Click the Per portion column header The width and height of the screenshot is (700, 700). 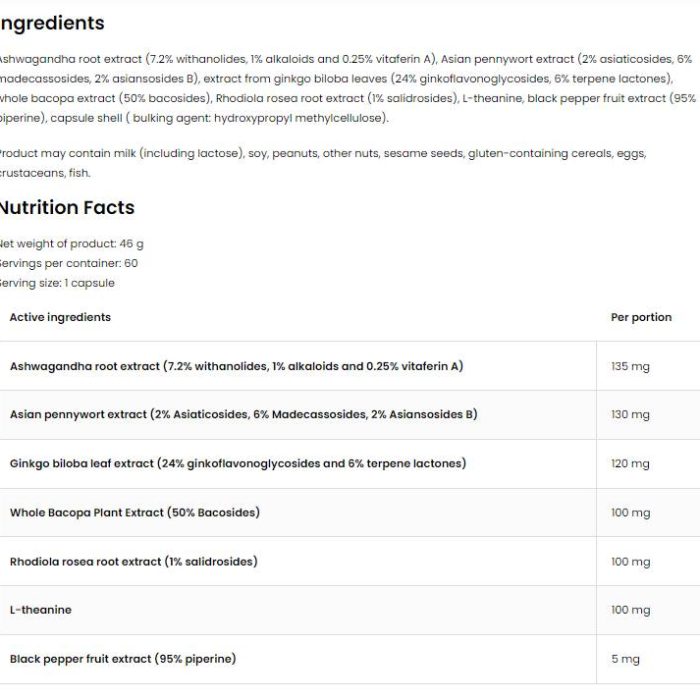click(641, 317)
